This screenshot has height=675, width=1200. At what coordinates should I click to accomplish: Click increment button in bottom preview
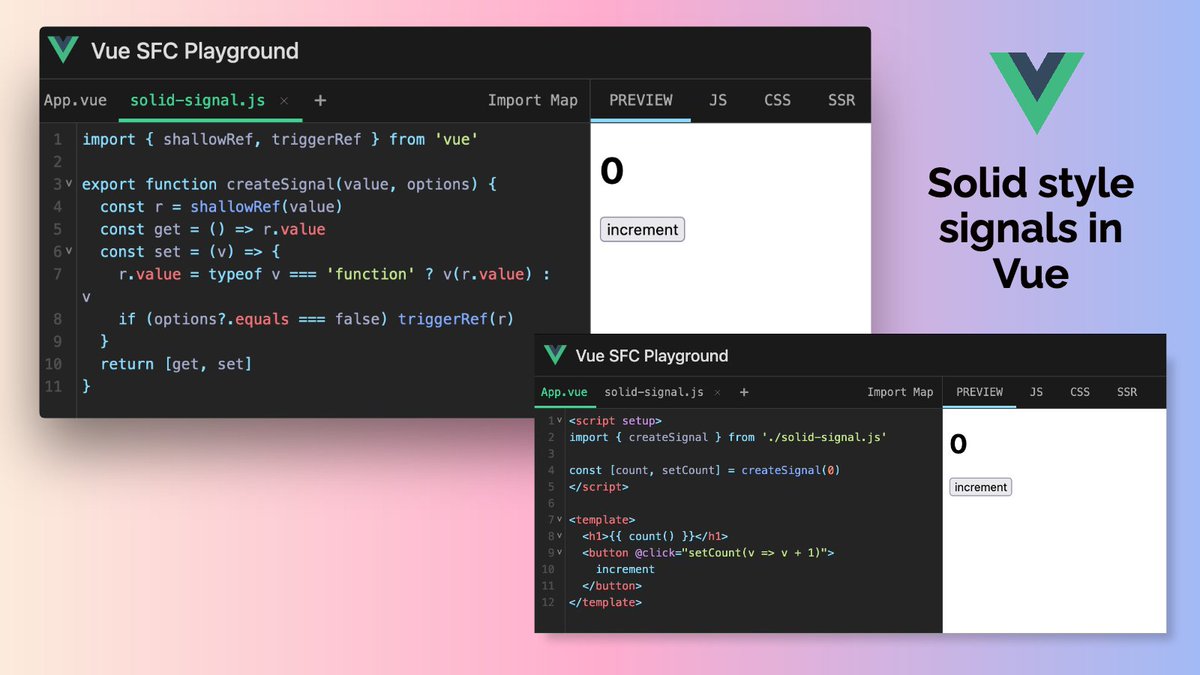tap(980, 487)
